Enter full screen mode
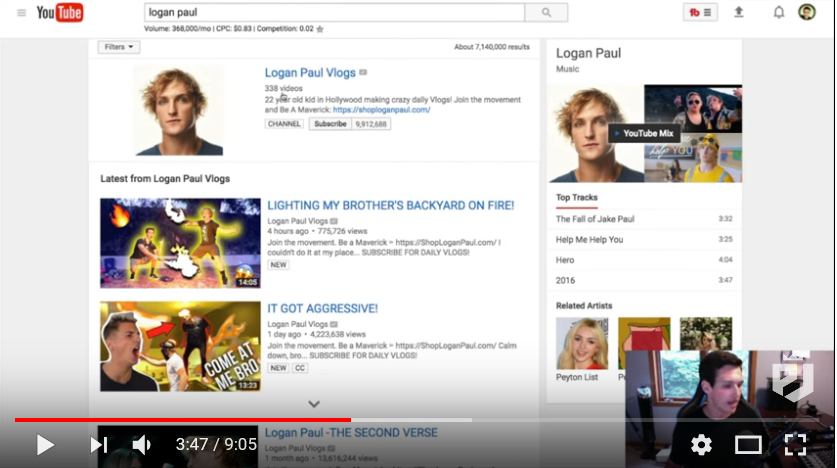 click(x=795, y=445)
